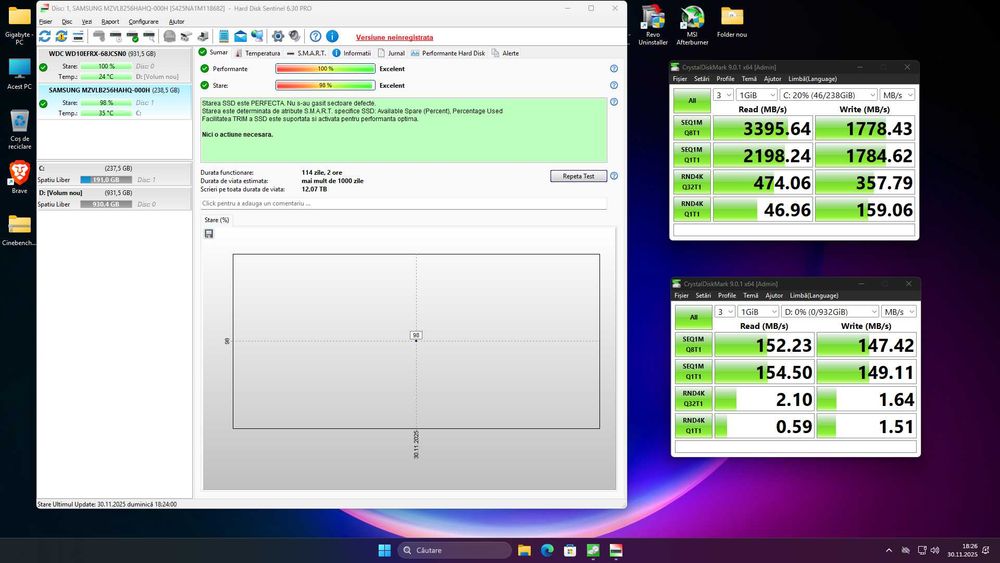
Task: Open the Gigabyte PC folder on the desktop
Action: point(19,24)
